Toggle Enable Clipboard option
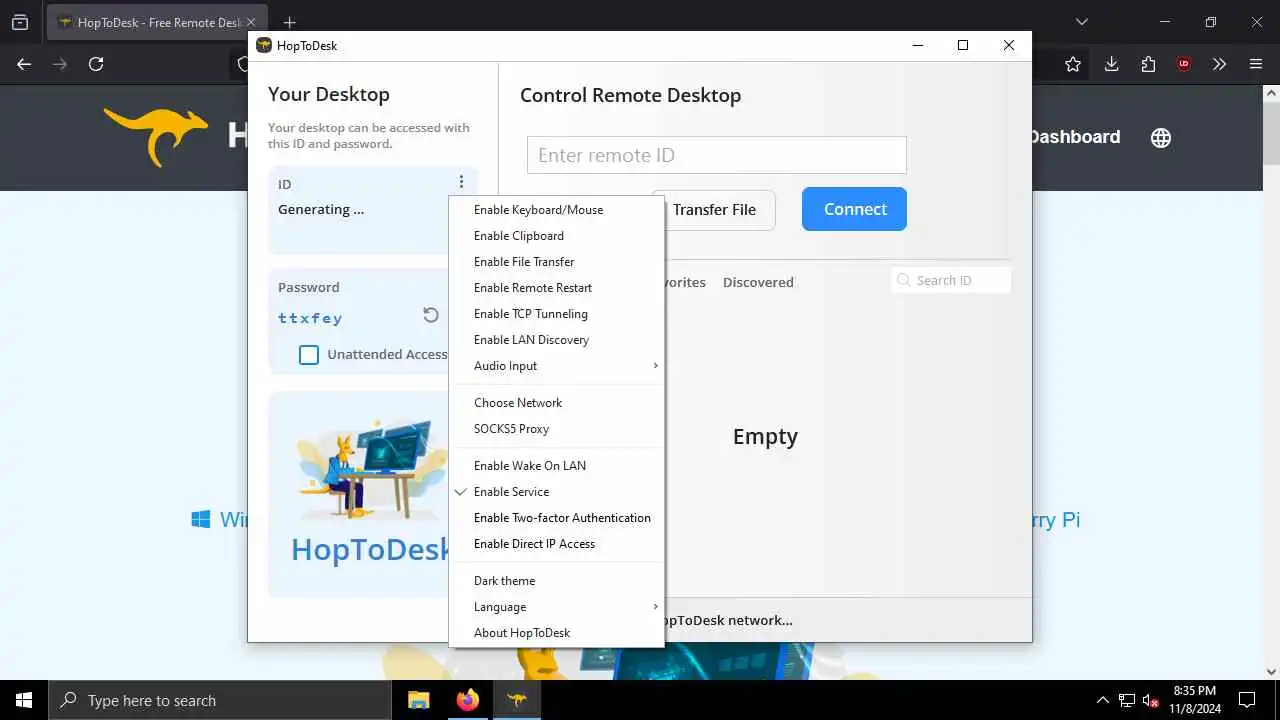Viewport: 1280px width, 720px height. [x=556, y=236]
